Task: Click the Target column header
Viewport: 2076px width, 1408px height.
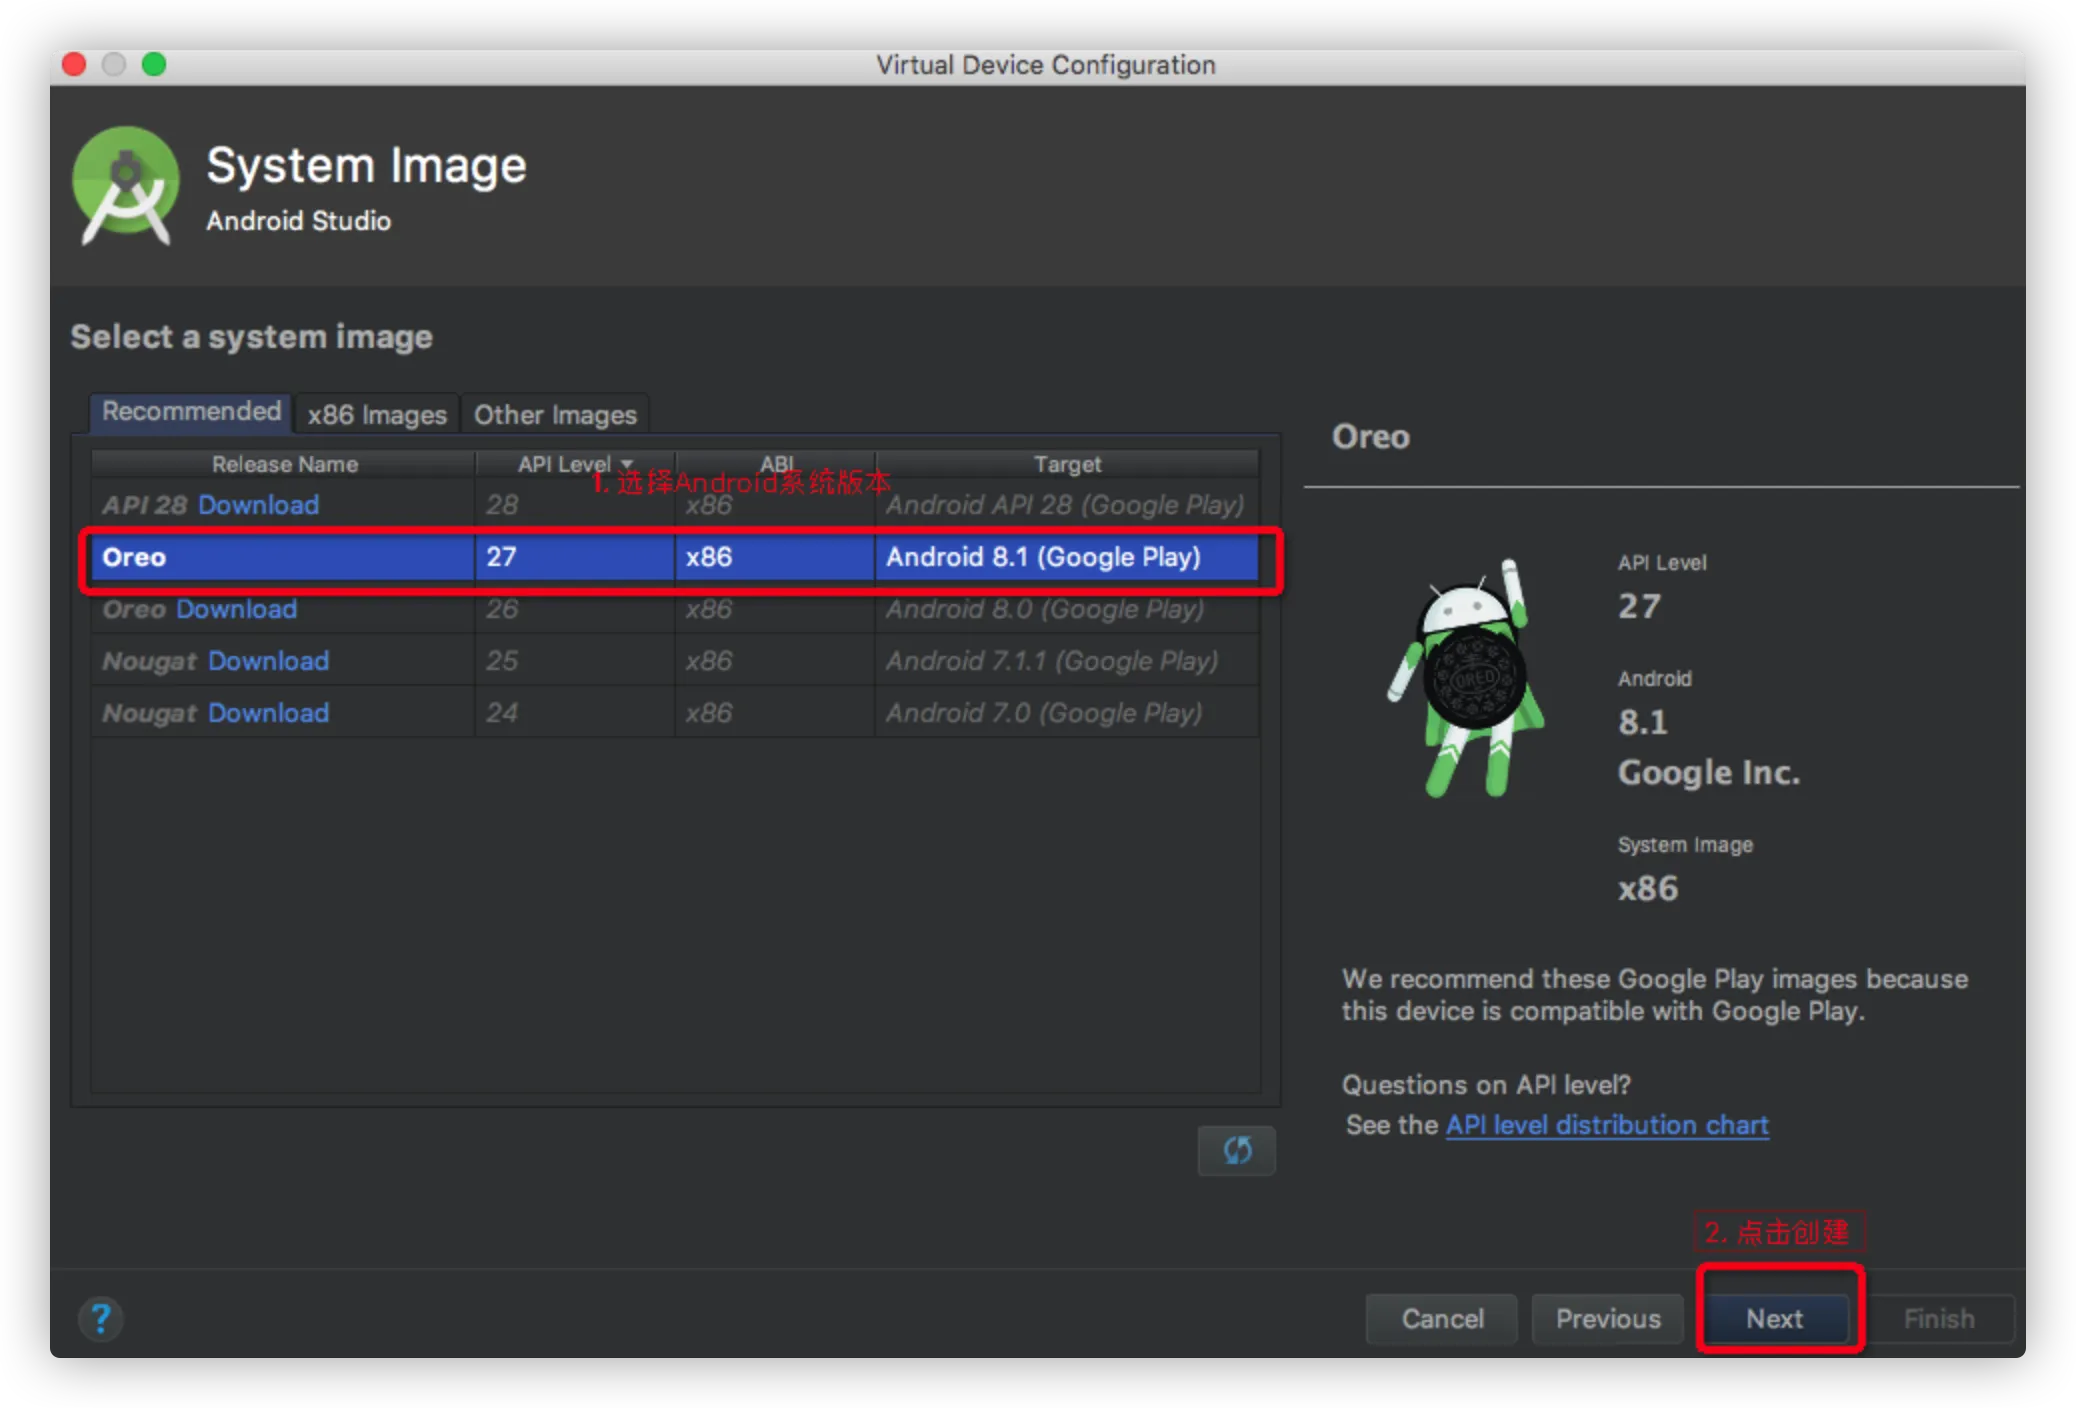Action: (x=1066, y=464)
